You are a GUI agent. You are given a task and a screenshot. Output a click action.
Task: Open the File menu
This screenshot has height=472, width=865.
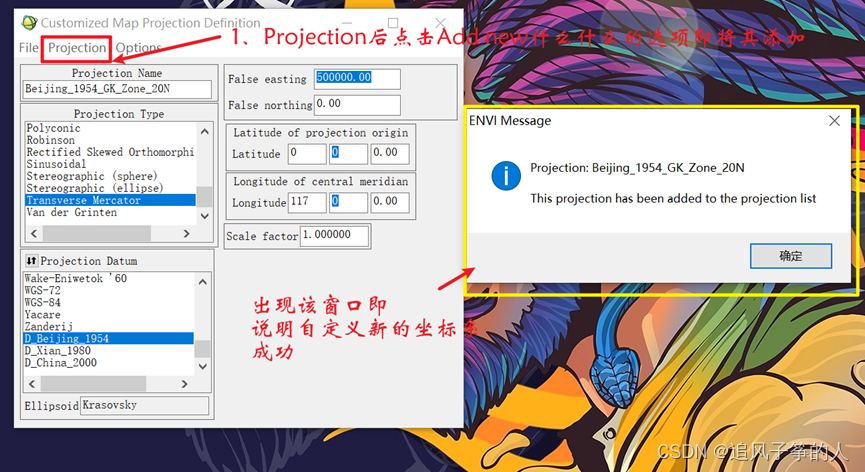point(28,48)
